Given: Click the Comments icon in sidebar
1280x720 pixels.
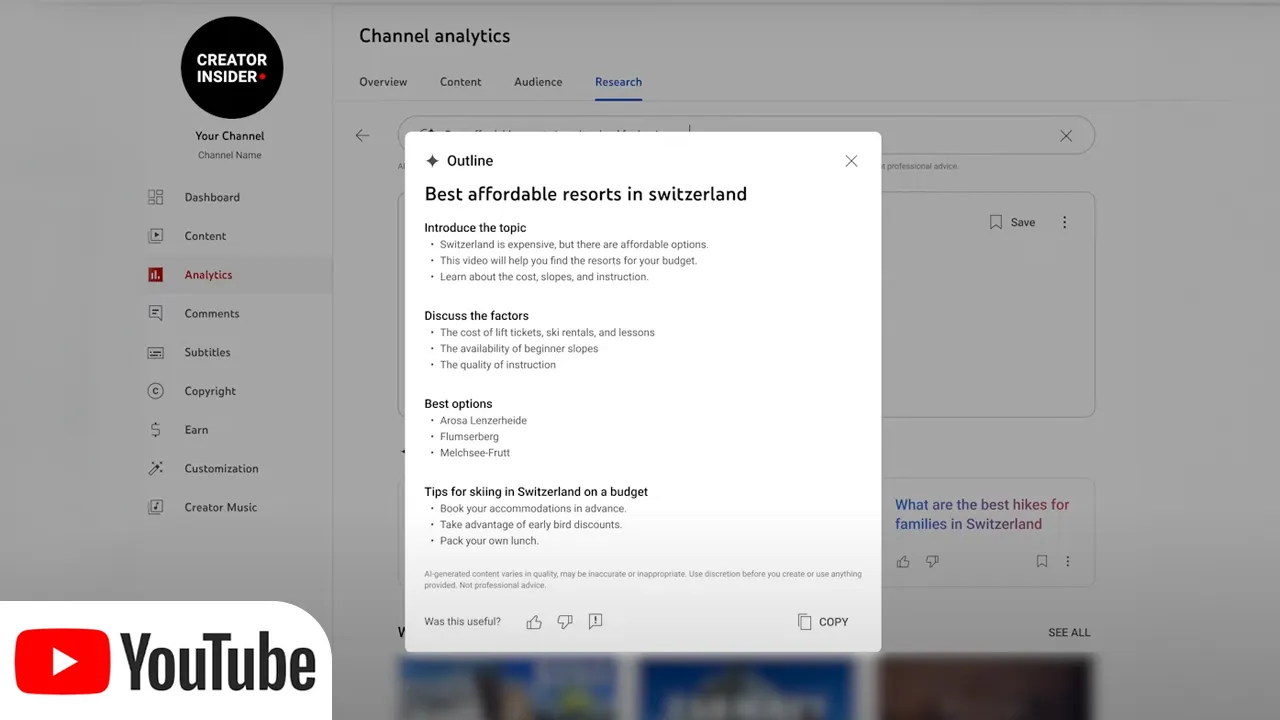Looking at the screenshot, I should coord(156,314).
